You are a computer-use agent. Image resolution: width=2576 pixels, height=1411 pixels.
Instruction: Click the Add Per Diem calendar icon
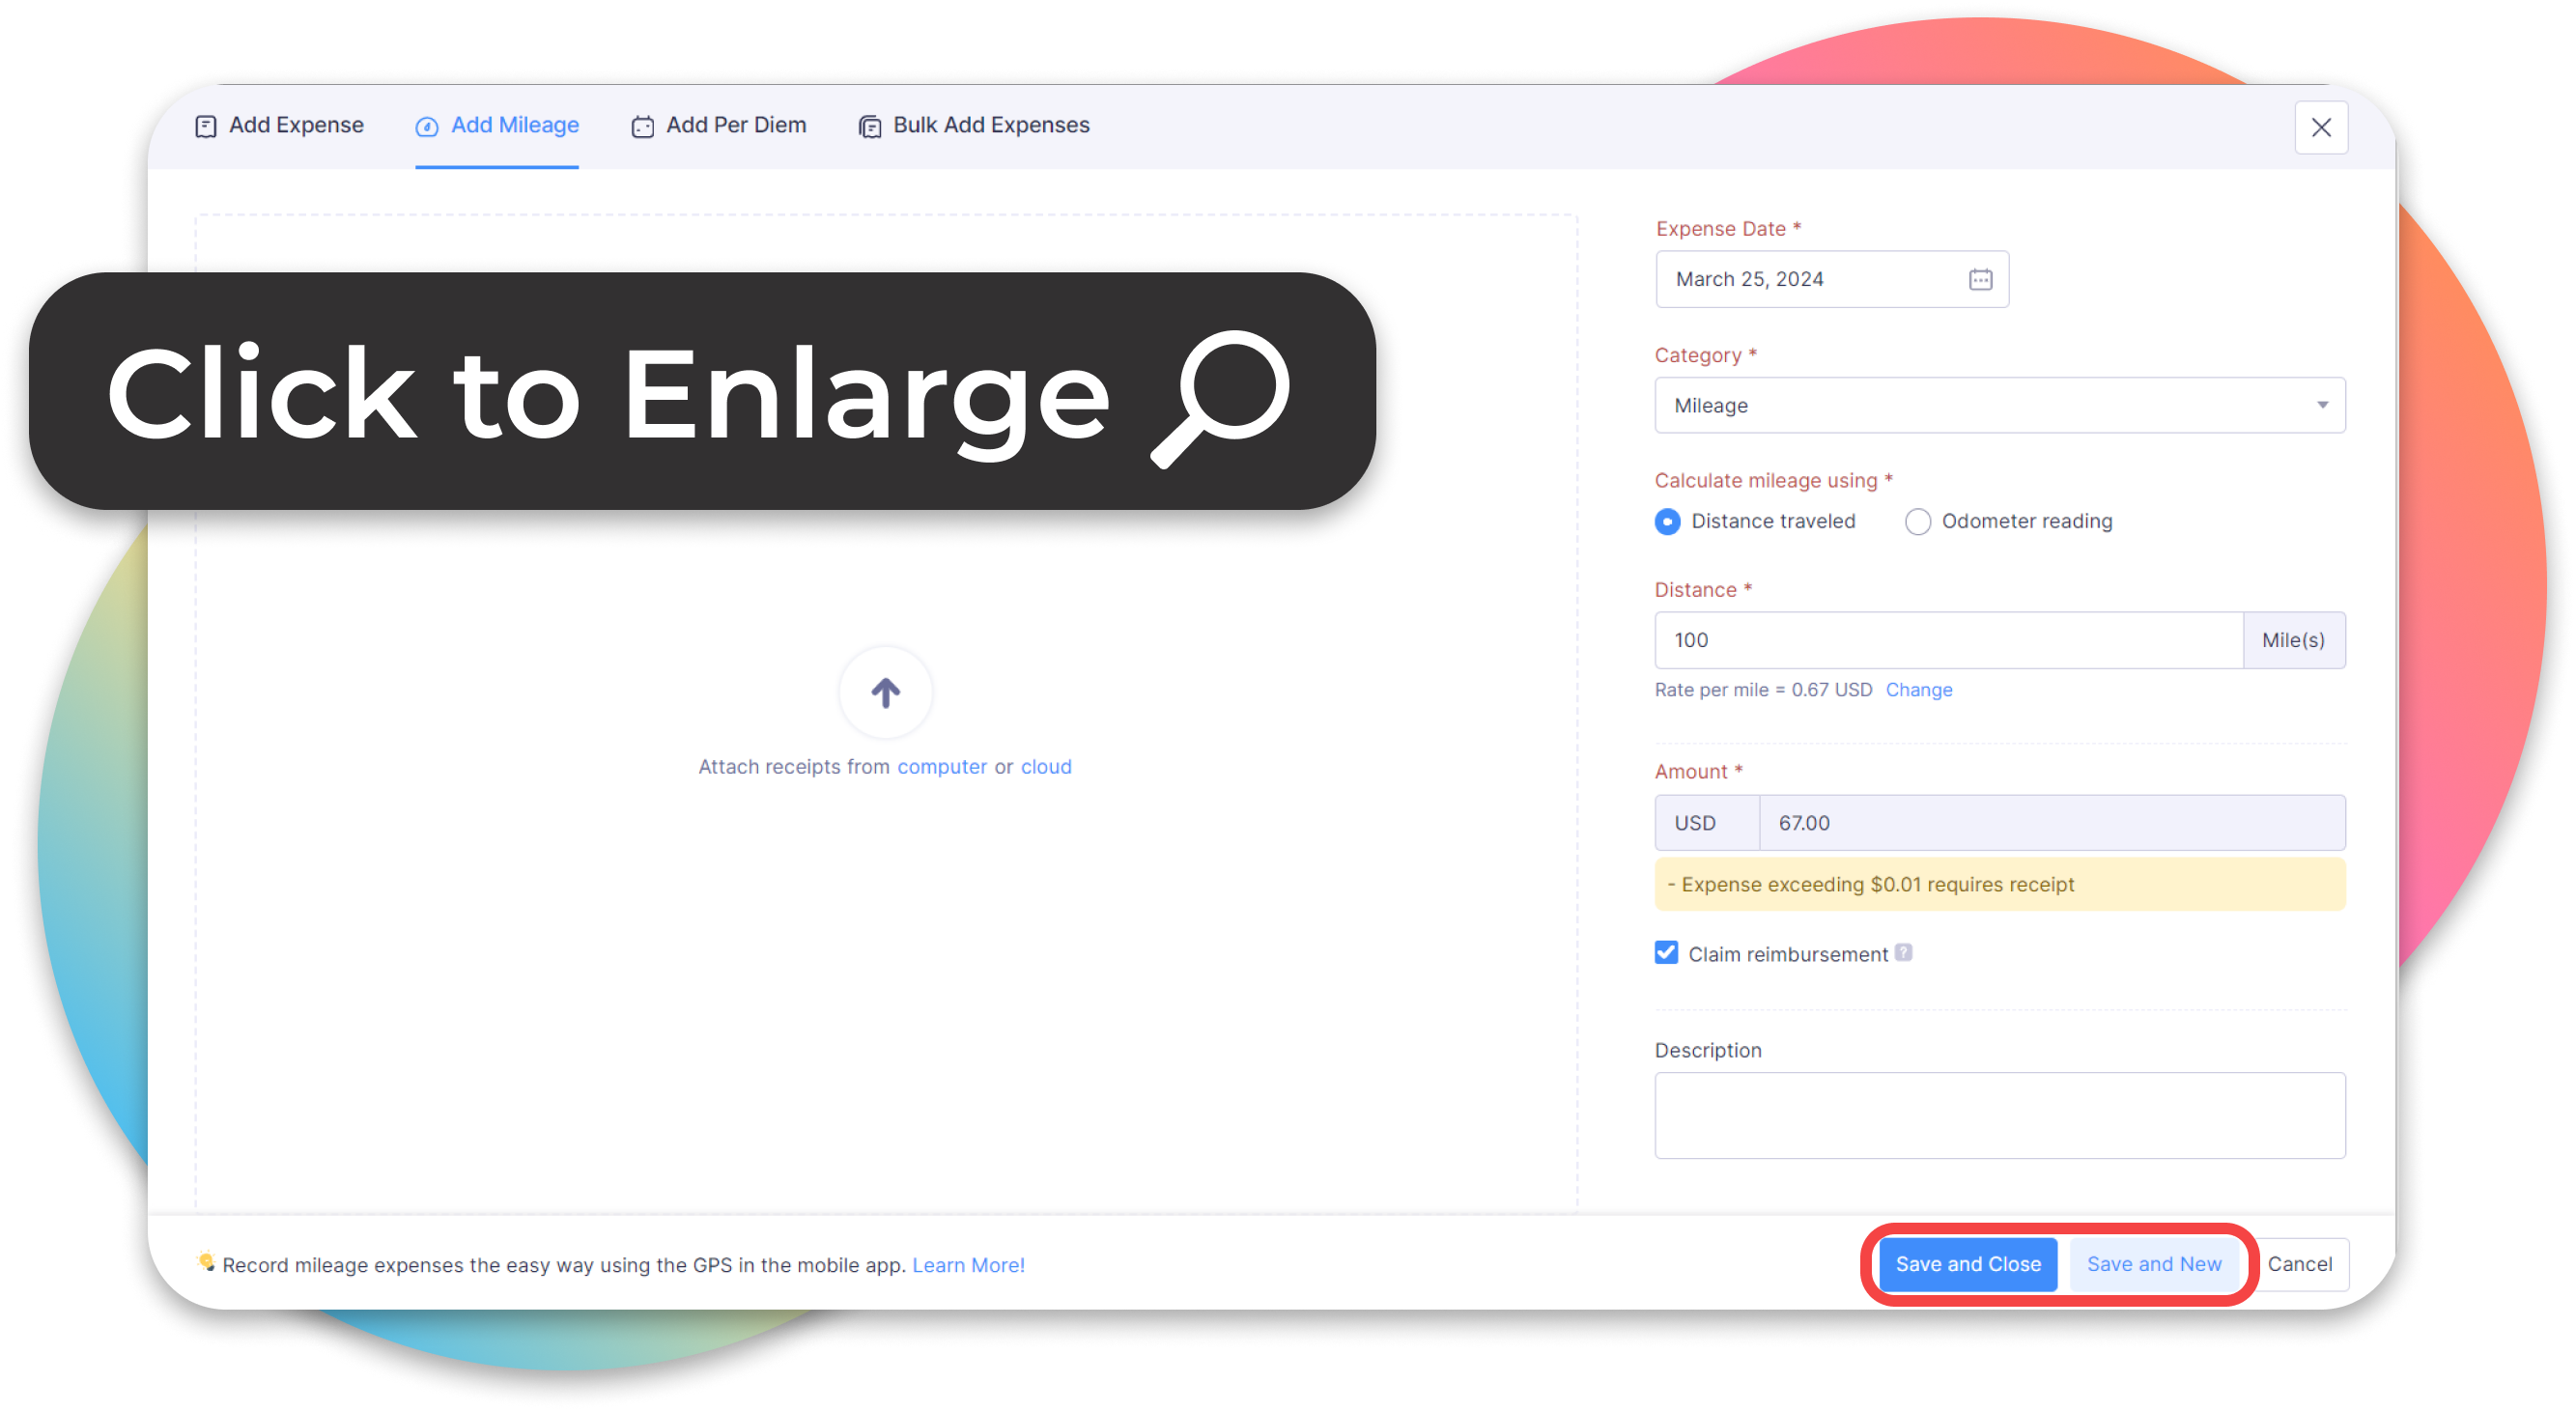tap(642, 126)
